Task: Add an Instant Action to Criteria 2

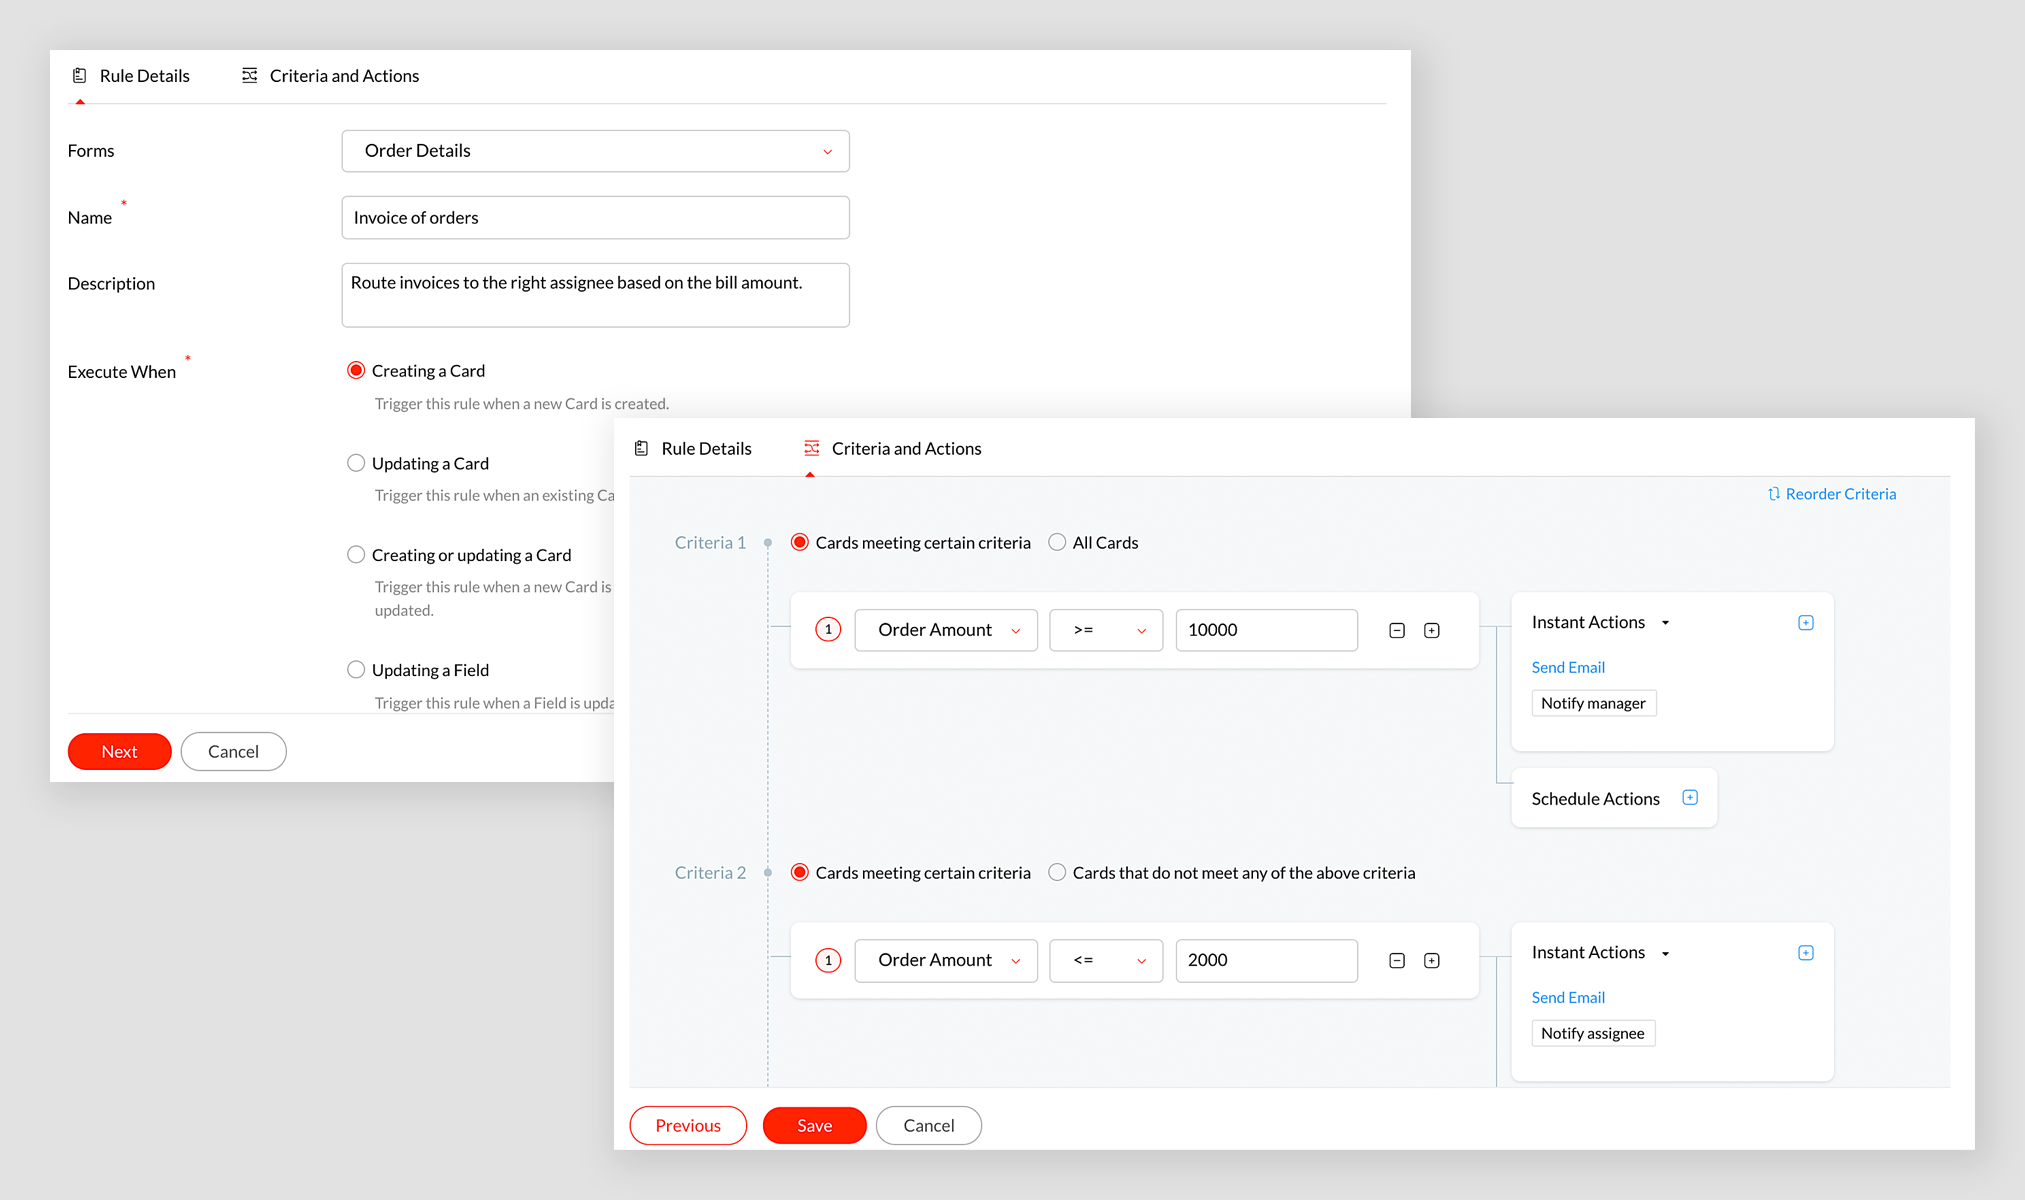Action: pos(1805,952)
